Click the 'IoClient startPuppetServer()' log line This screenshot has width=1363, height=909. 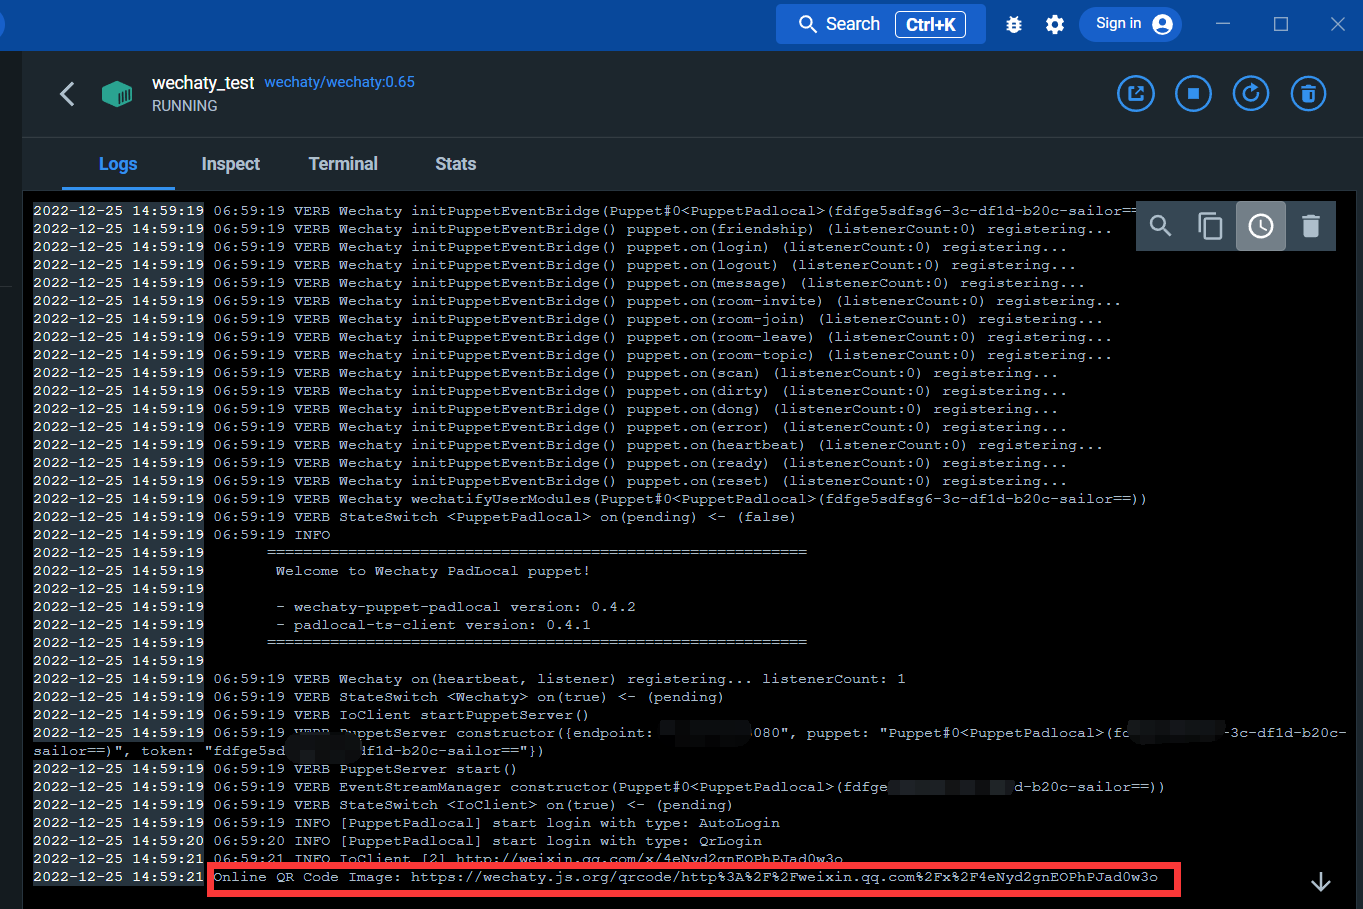tap(401, 715)
